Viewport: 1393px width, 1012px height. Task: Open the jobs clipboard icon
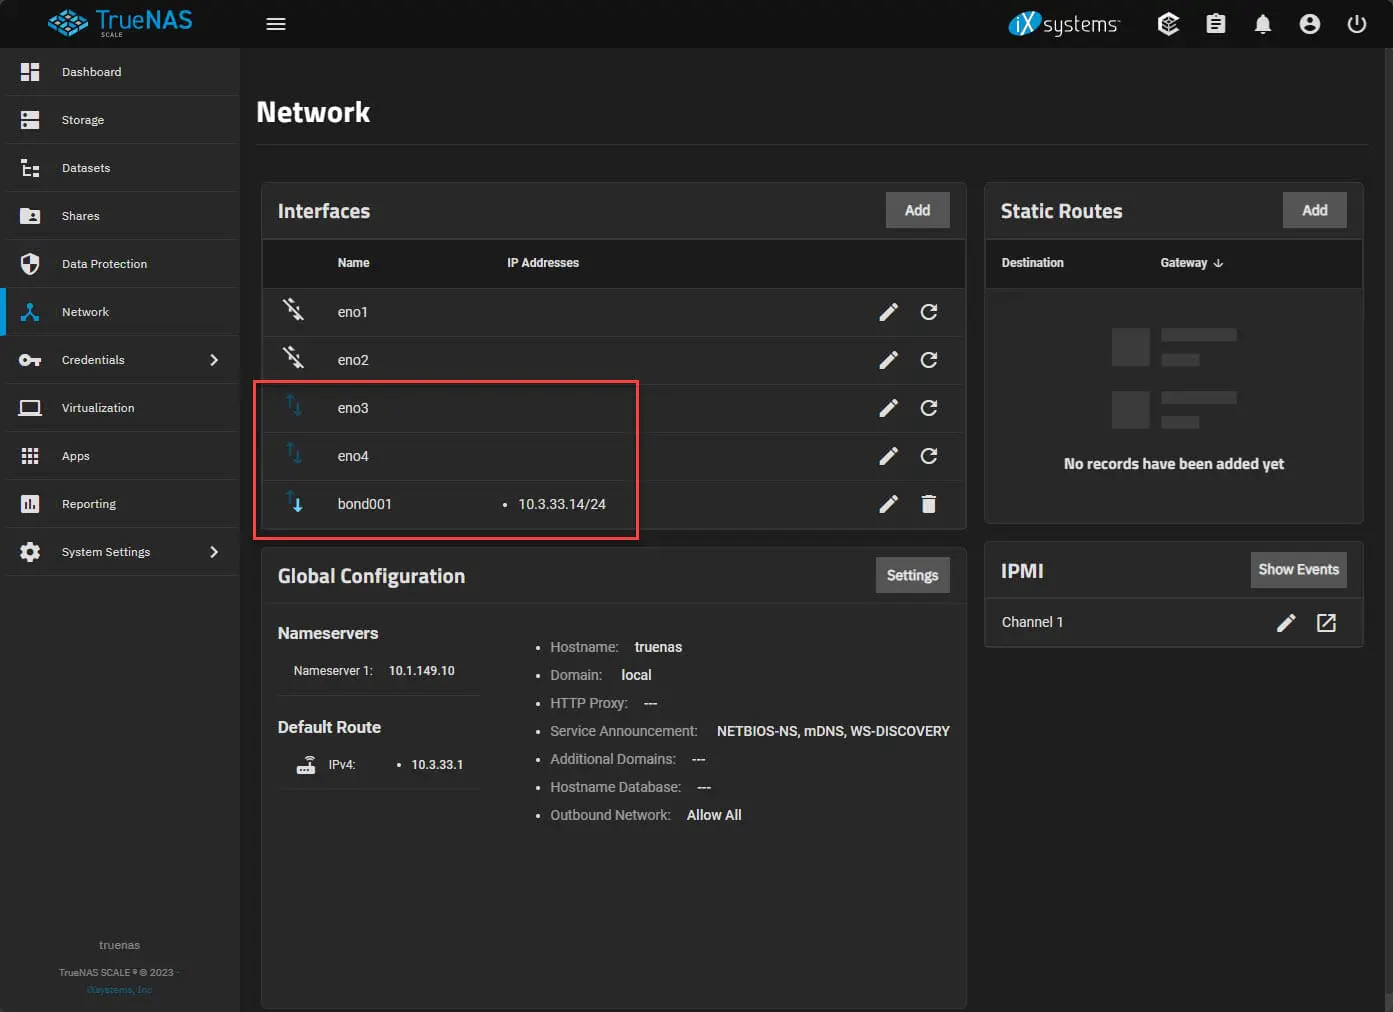click(1216, 24)
